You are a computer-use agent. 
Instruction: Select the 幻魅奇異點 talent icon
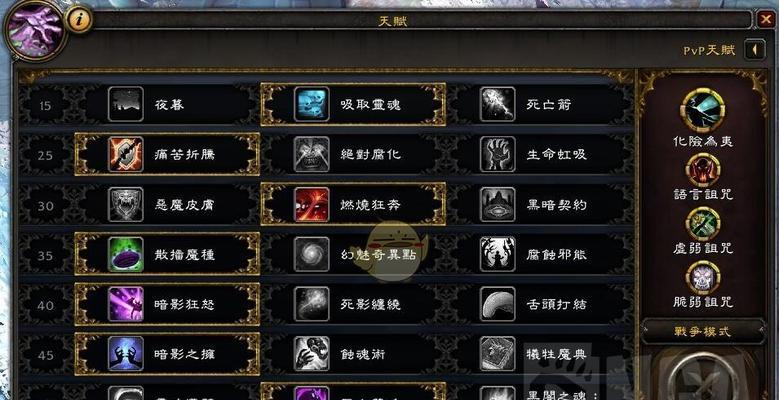312,254
